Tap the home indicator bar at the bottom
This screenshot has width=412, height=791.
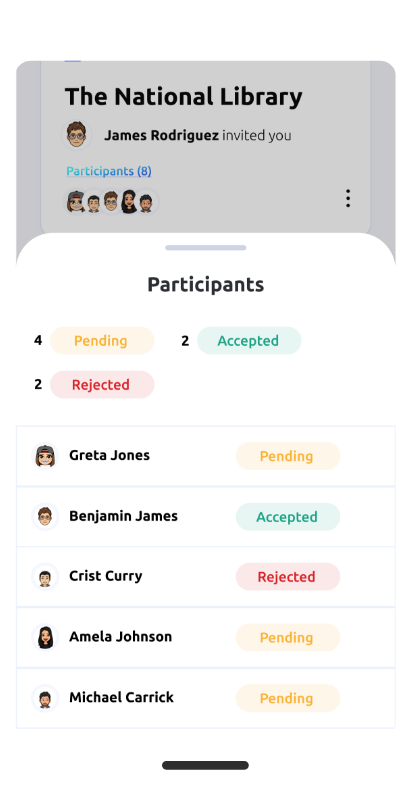point(205,765)
